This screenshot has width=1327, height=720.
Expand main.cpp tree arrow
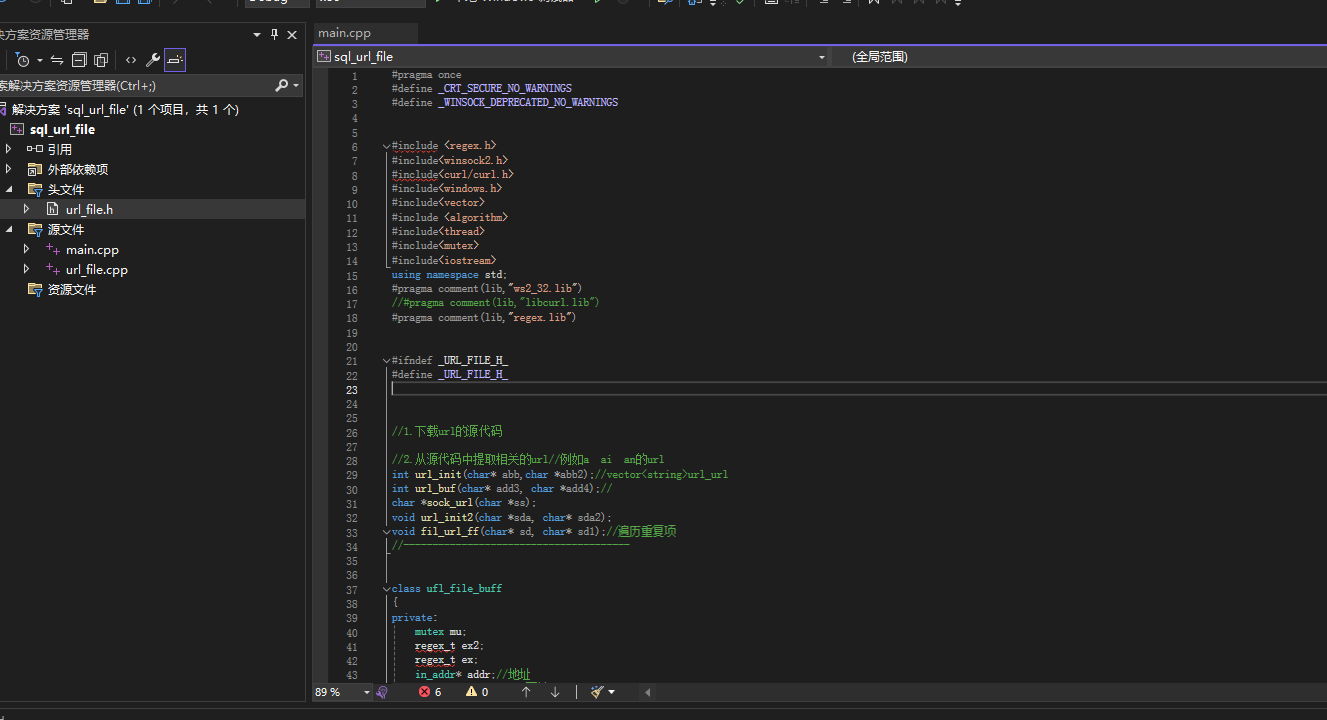(x=27, y=249)
